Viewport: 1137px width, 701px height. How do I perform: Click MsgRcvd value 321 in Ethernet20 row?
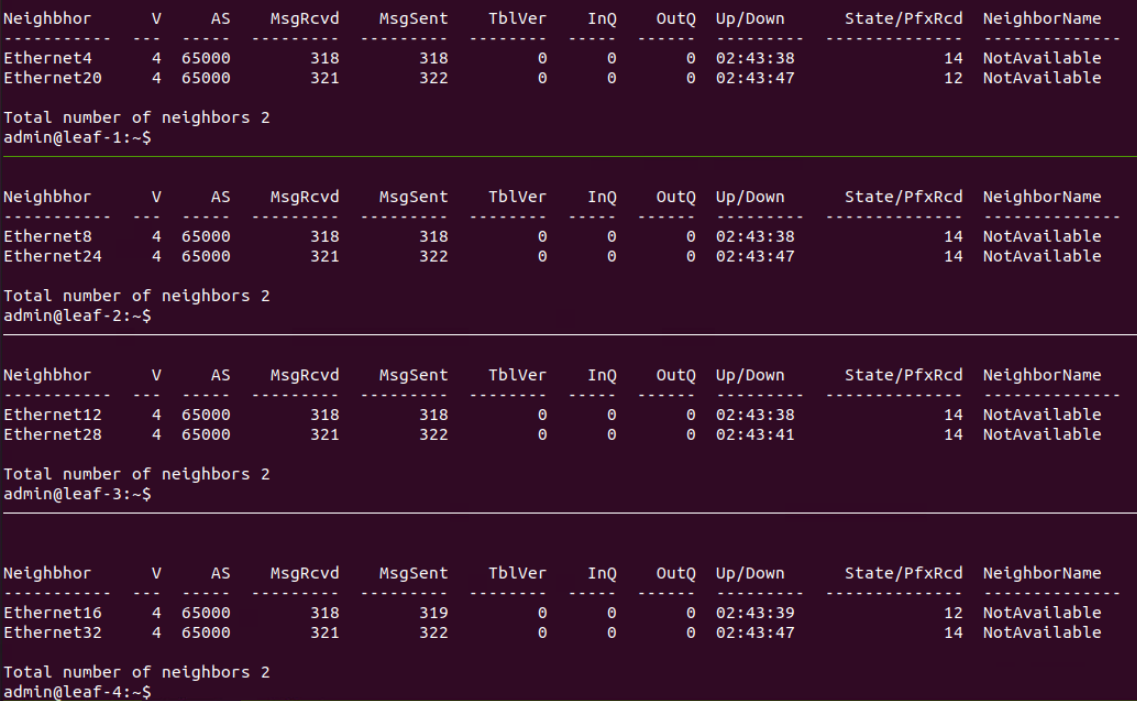325,78
